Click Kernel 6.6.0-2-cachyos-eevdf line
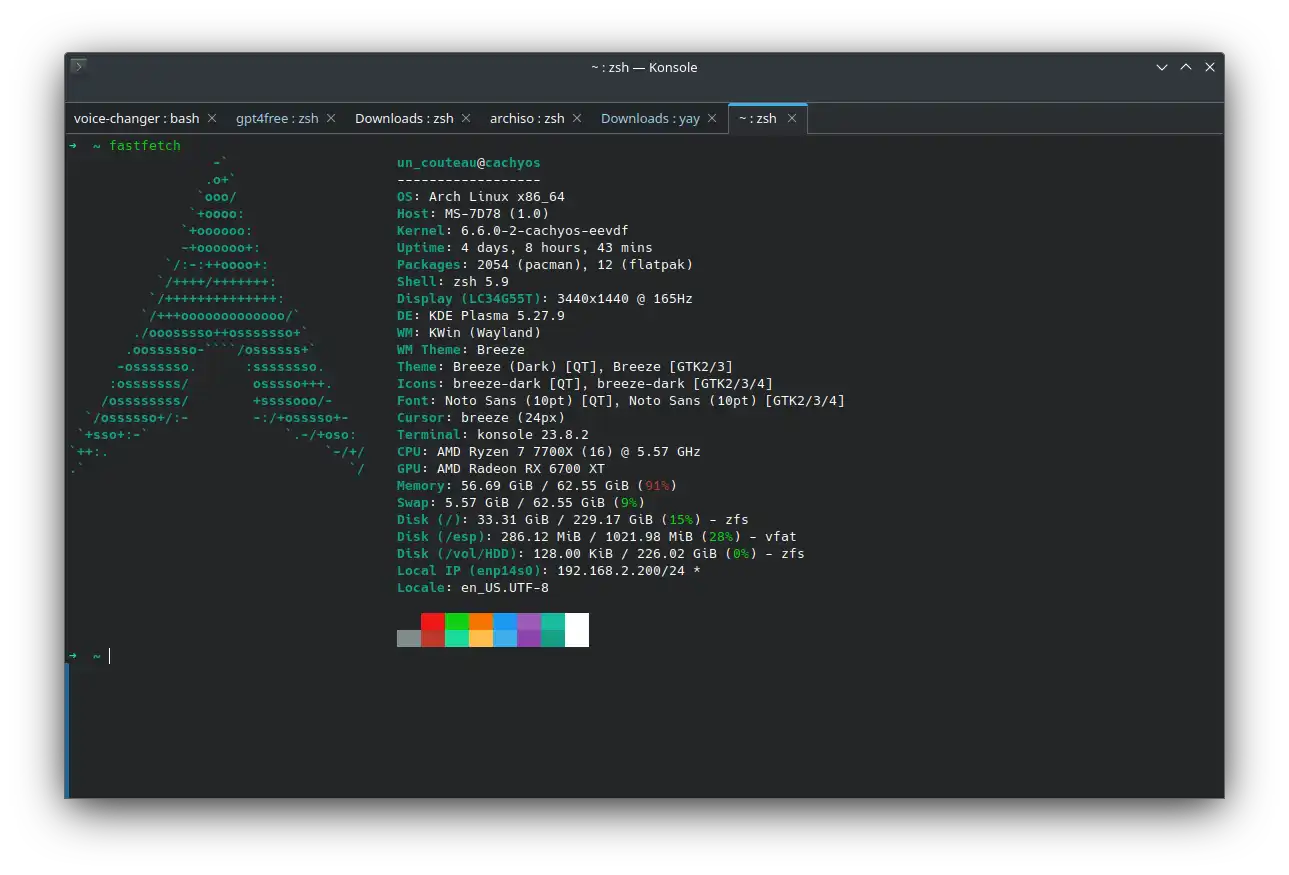The image size is (1289, 875). (513, 230)
